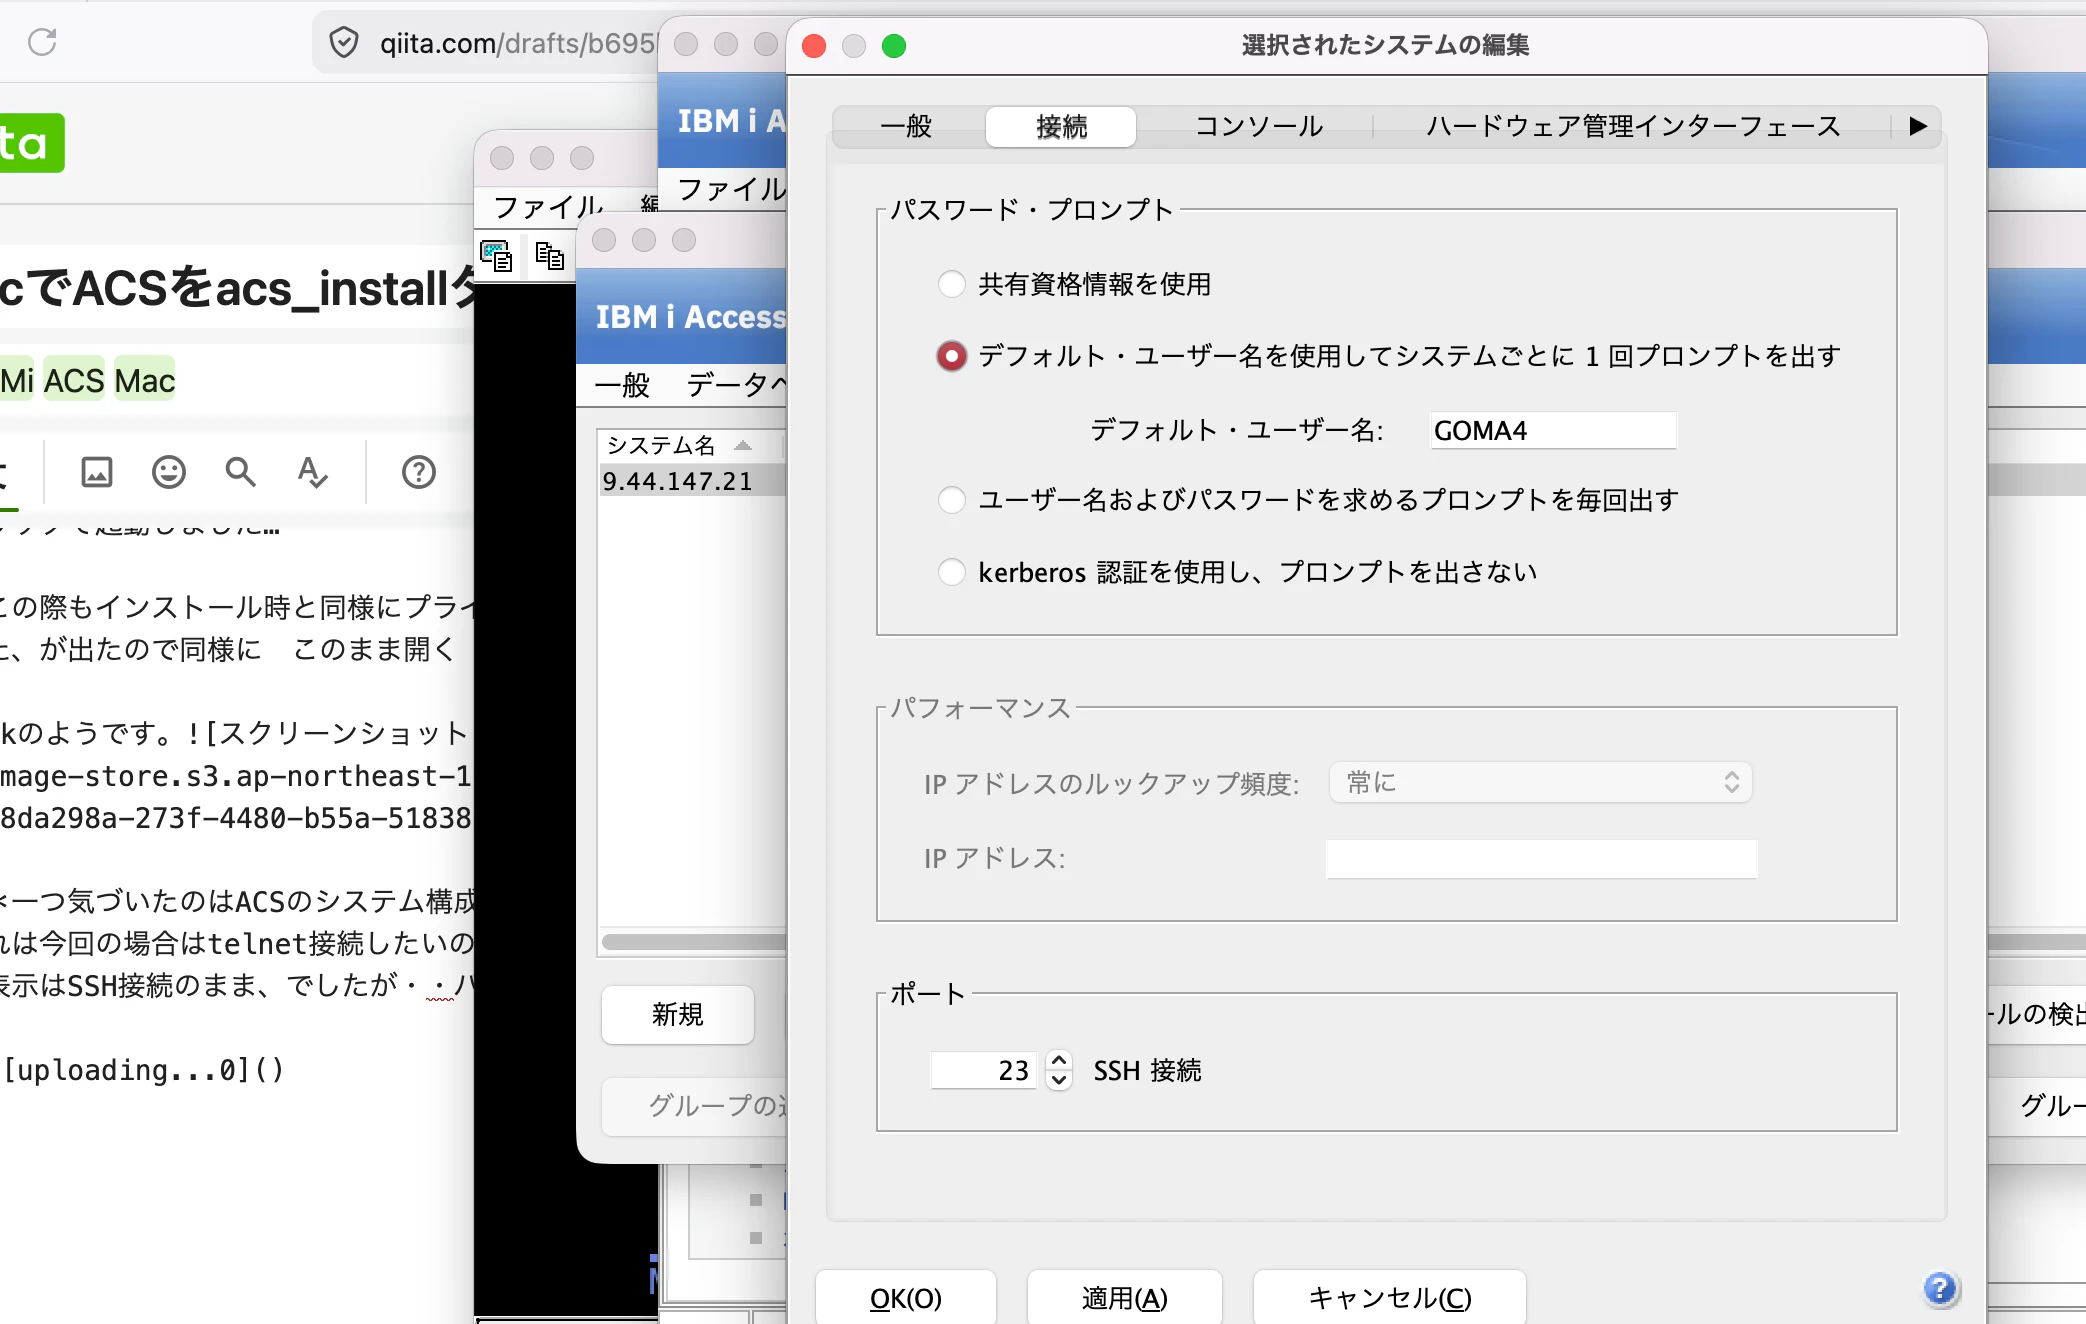
Task: Select 一般 tab in system configuration window
Action: click(622, 385)
